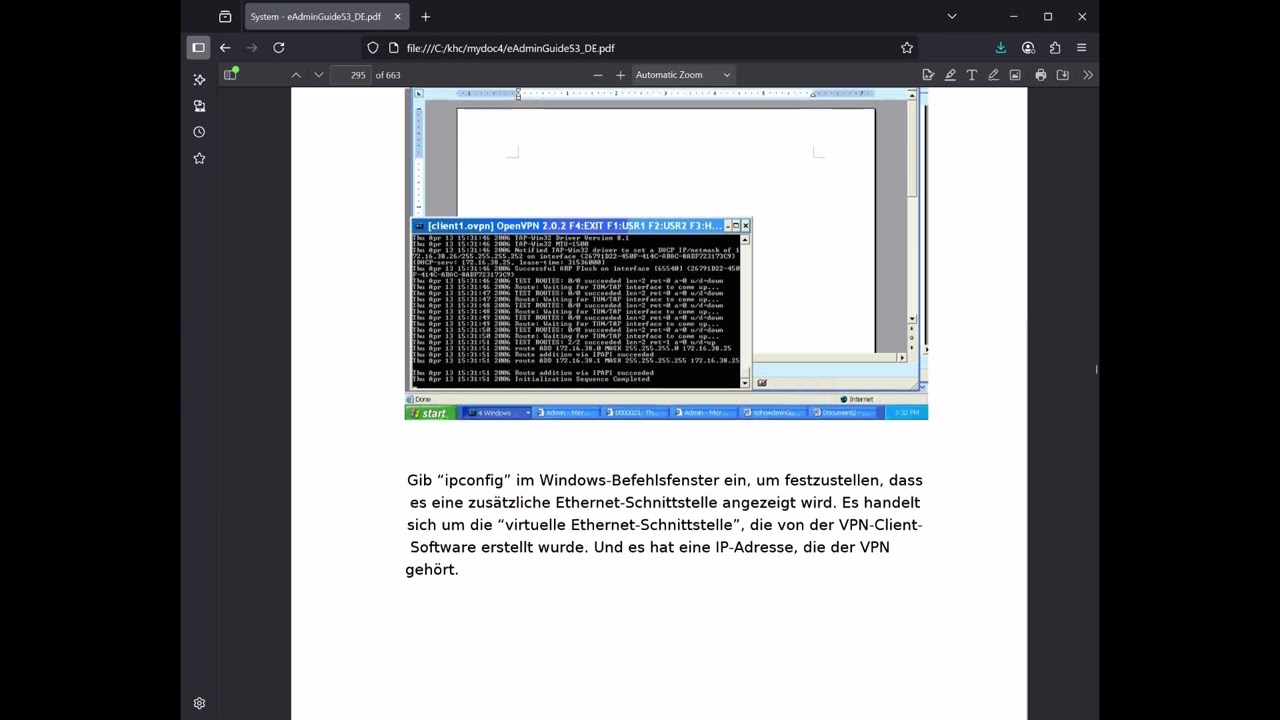Show synced tabs in the sidebar

pos(199,105)
